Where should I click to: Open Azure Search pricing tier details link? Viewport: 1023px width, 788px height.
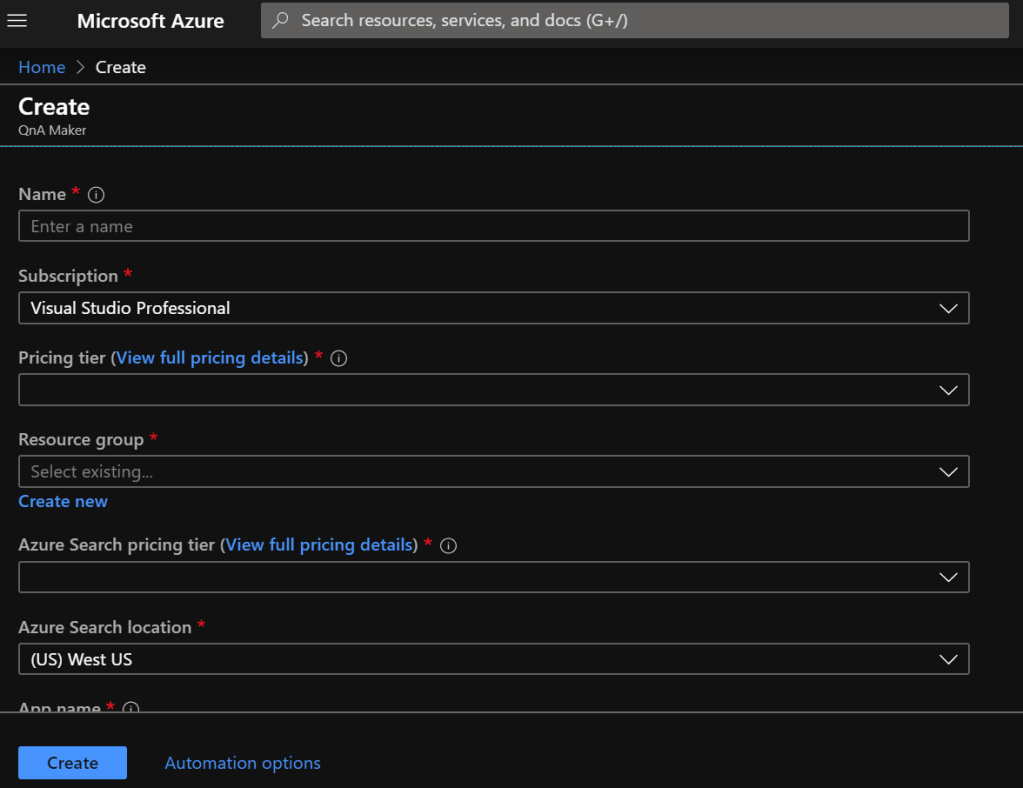pos(320,545)
